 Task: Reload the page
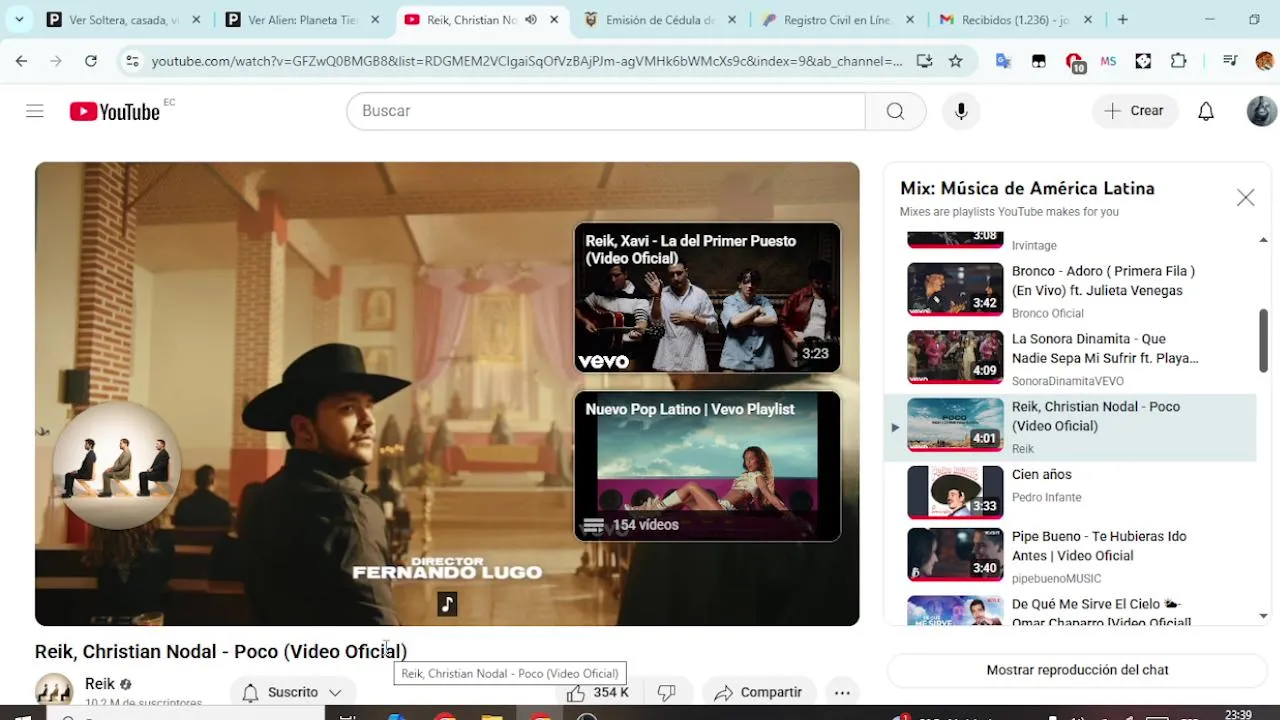pyautogui.click(x=91, y=61)
